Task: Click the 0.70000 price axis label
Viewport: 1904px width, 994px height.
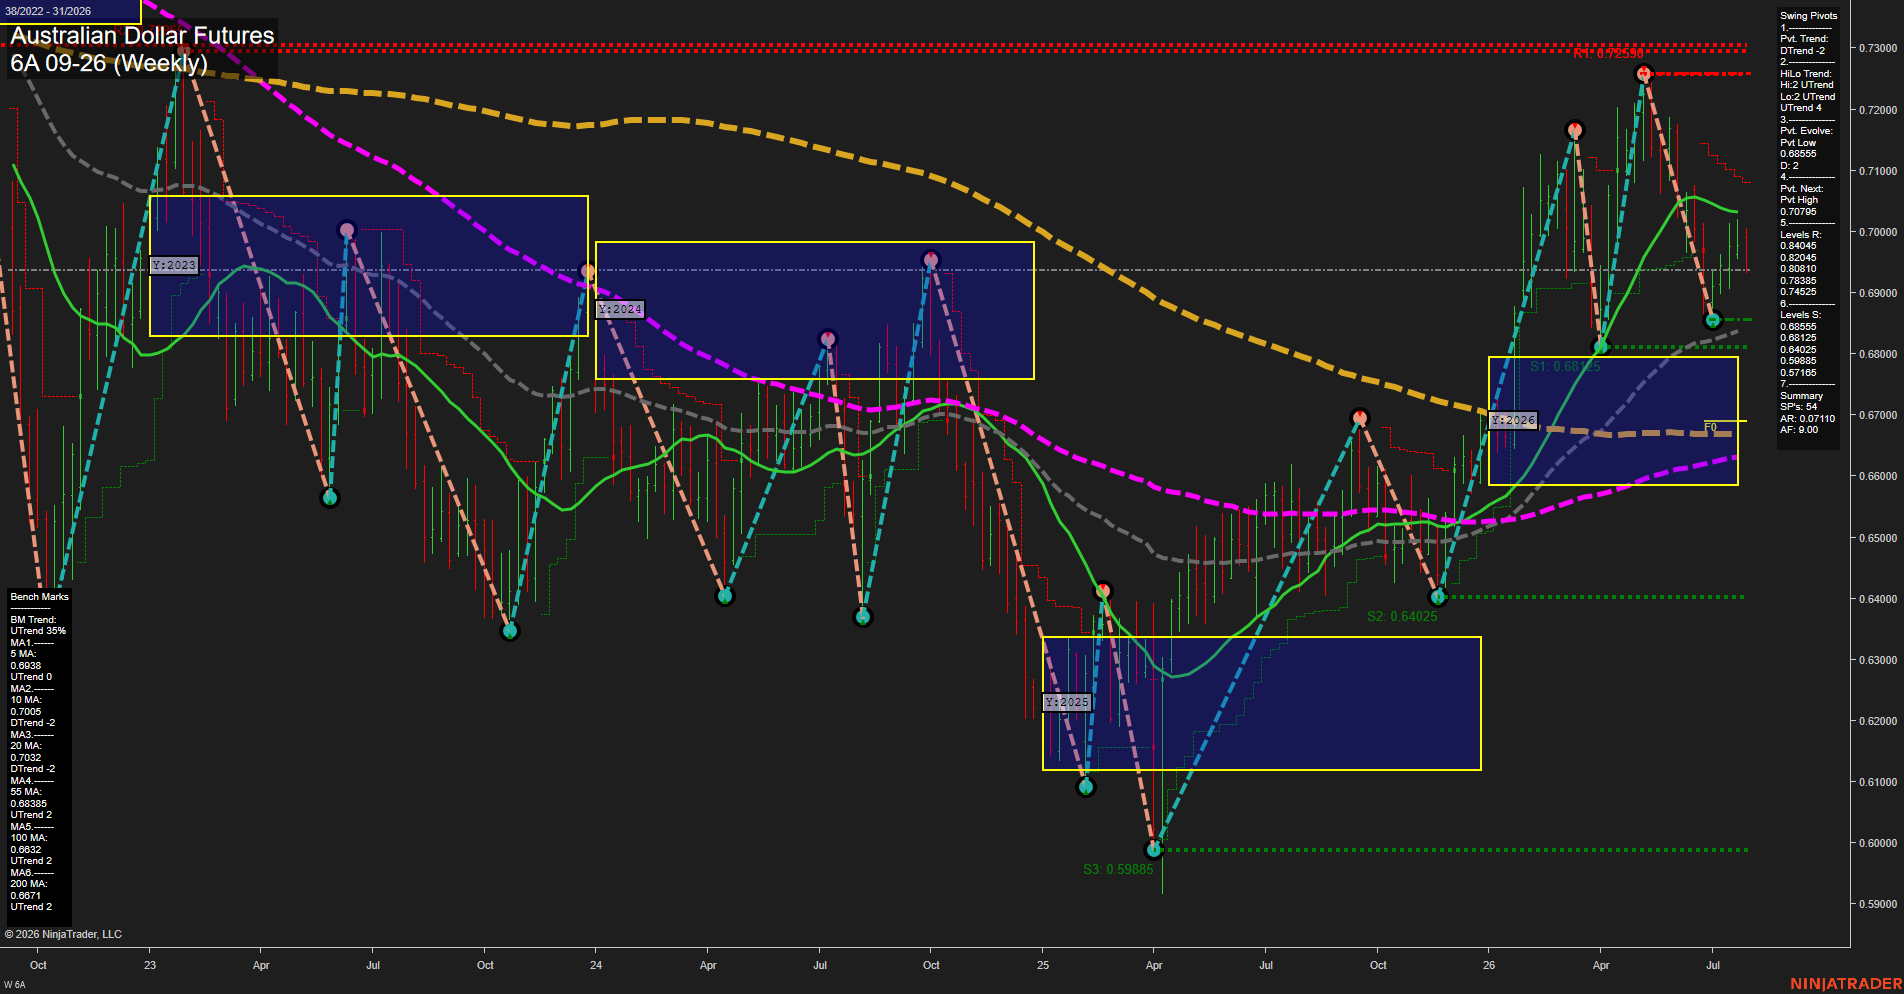Action: click(x=1877, y=232)
